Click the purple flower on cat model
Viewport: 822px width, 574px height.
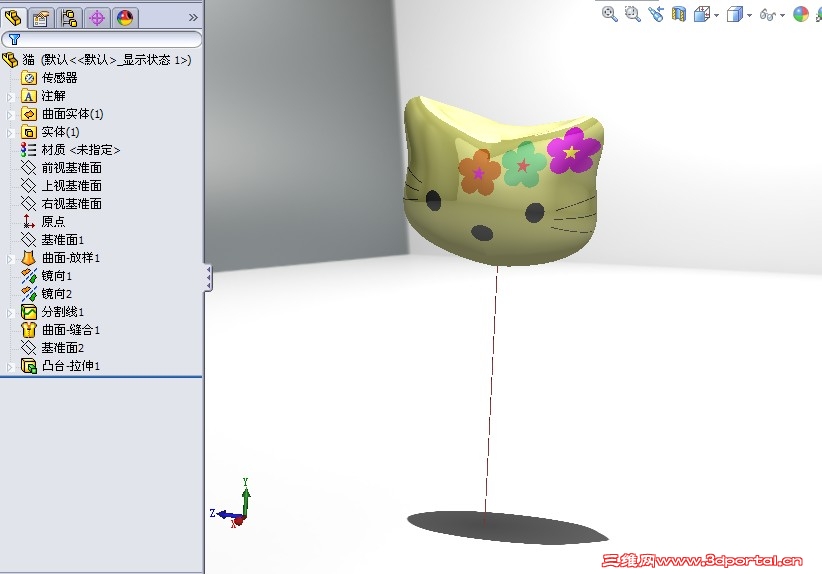coord(573,150)
